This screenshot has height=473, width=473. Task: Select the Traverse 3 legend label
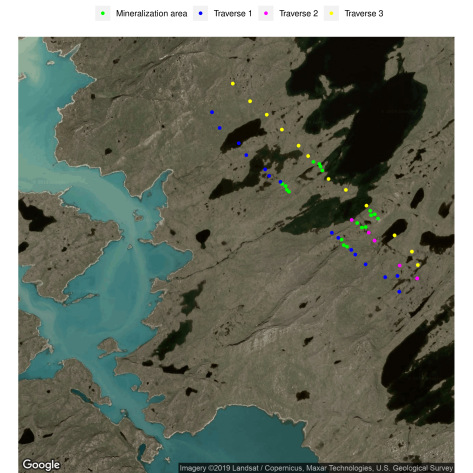tap(364, 13)
